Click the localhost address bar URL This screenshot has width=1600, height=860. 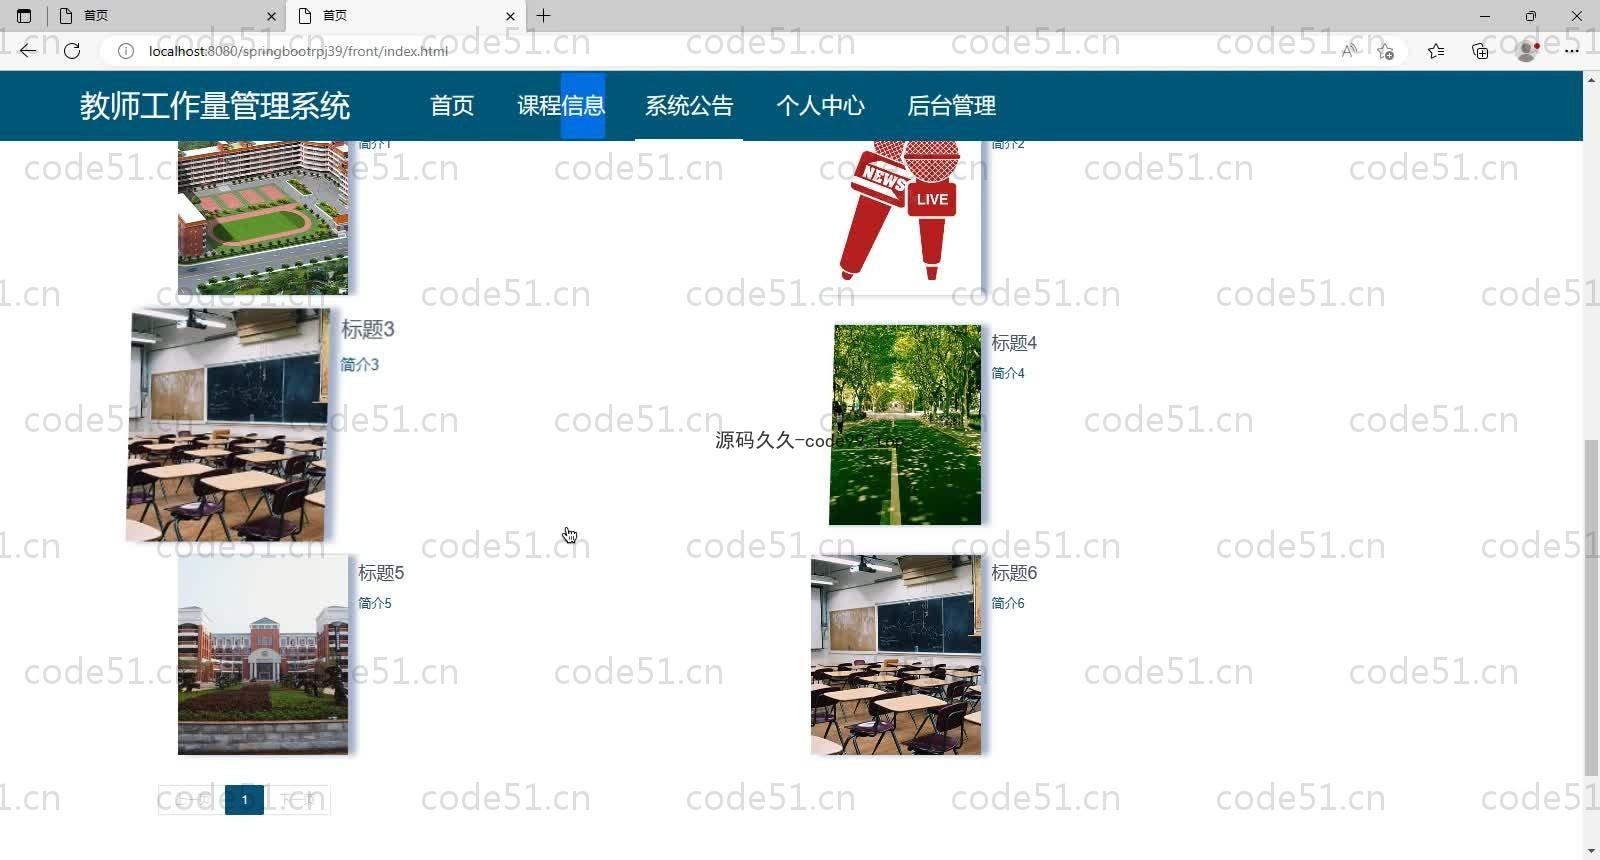pyautogui.click(x=298, y=51)
